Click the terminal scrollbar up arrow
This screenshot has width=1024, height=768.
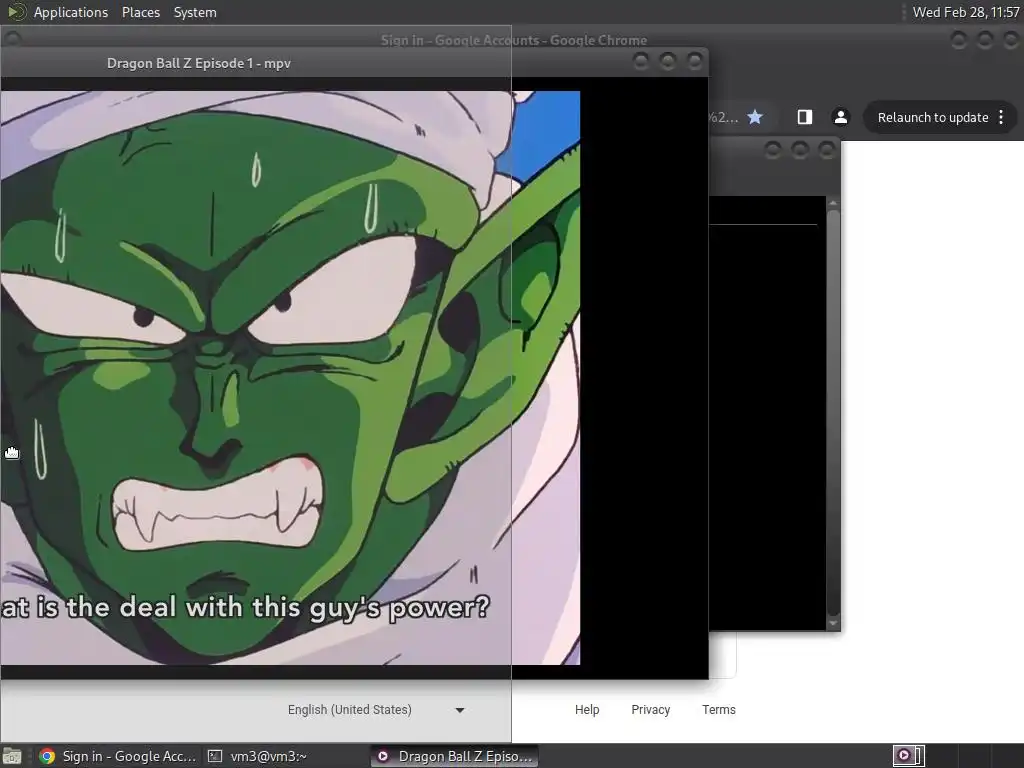(x=833, y=204)
